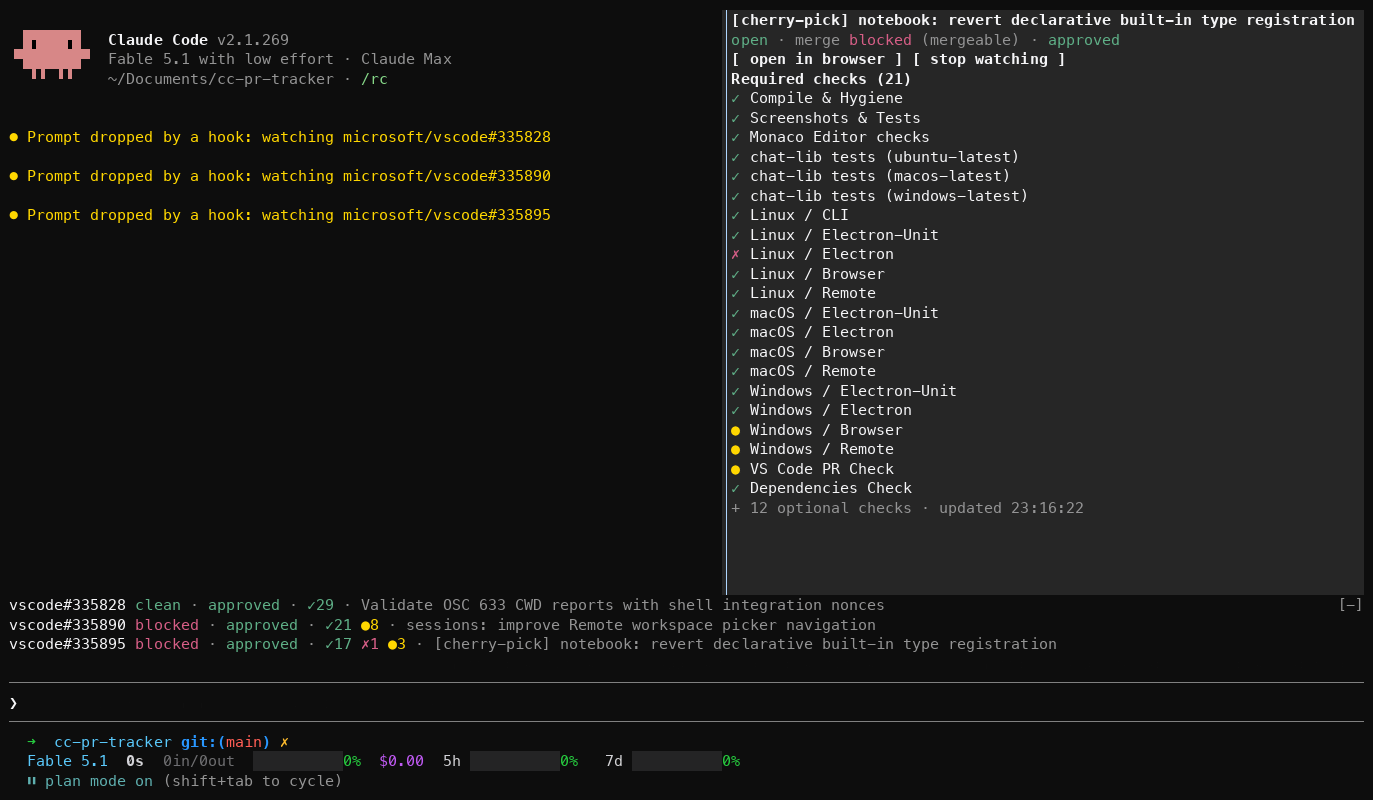Image resolution: width=1373 pixels, height=800 pixels.
Task: Toggle plan mode on indicator
Action: tap(99, 781)
